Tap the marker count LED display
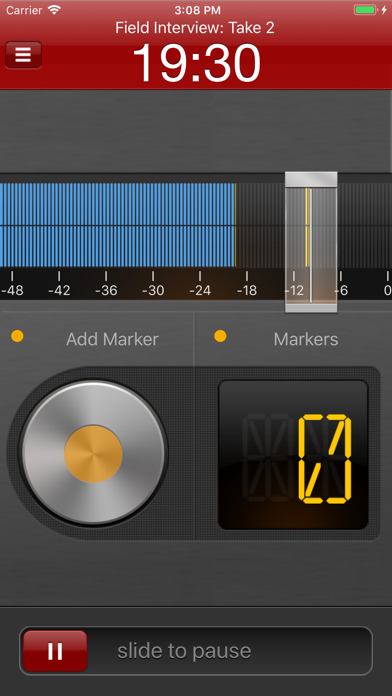The width and height of the screenshot is (392, 696). coord(293,455)
